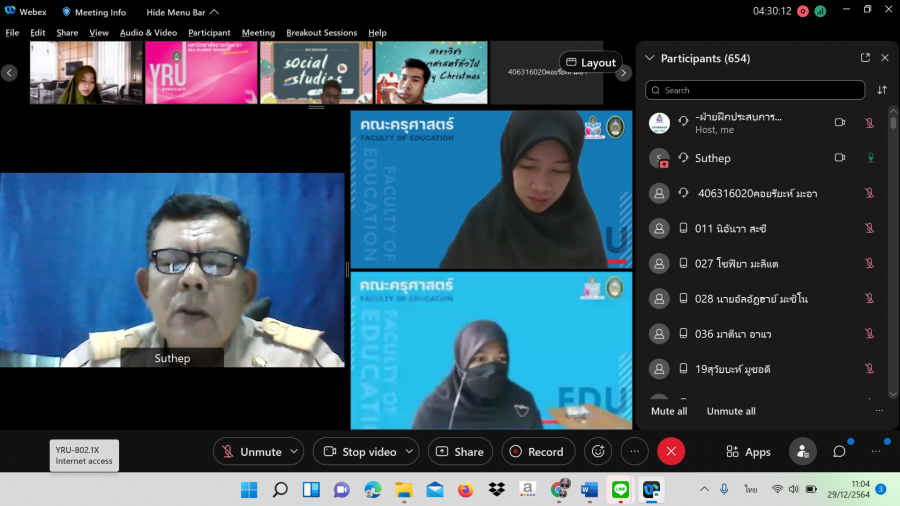Click the participants Search field
900x506 pixels.
(755, 90)
